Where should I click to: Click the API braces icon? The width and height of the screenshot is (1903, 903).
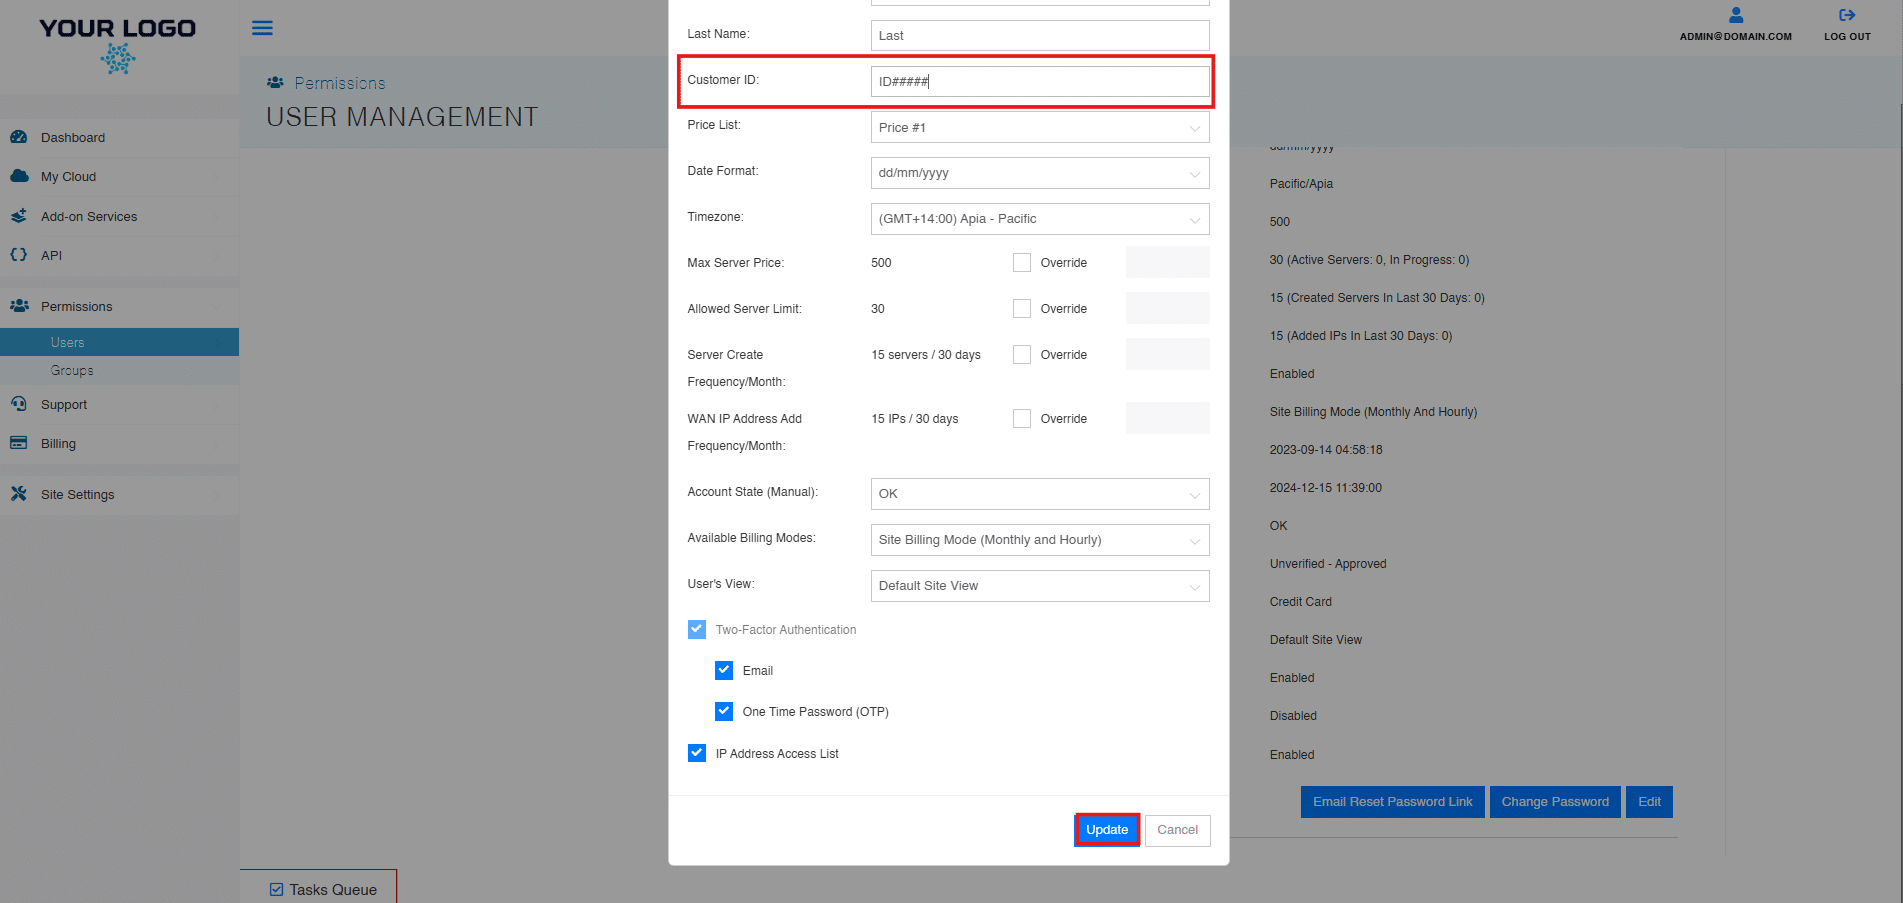click(19, 255)
